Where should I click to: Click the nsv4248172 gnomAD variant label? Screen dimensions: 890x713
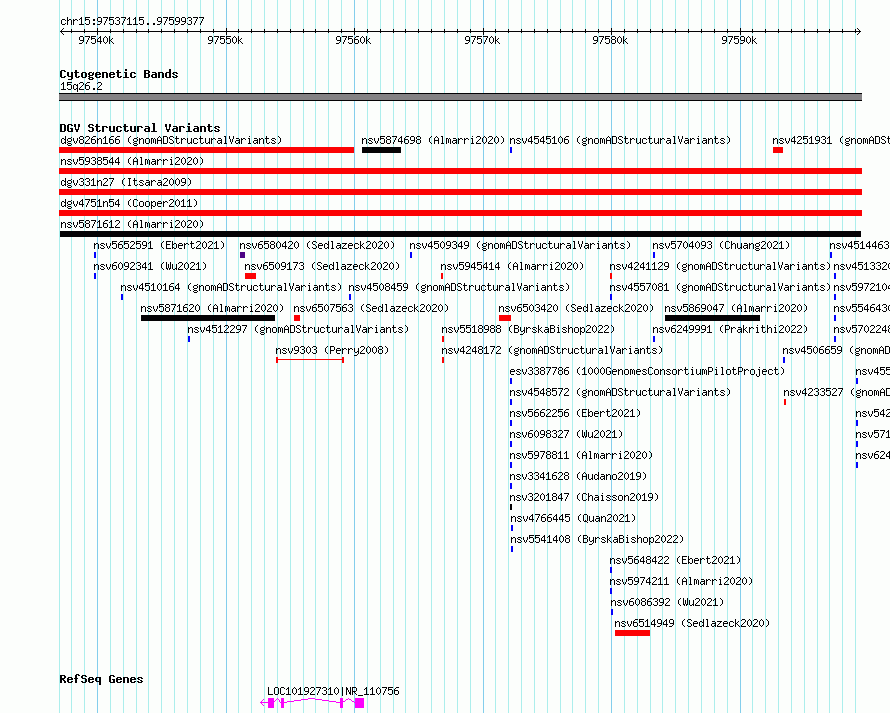click(x=552, y=350)
